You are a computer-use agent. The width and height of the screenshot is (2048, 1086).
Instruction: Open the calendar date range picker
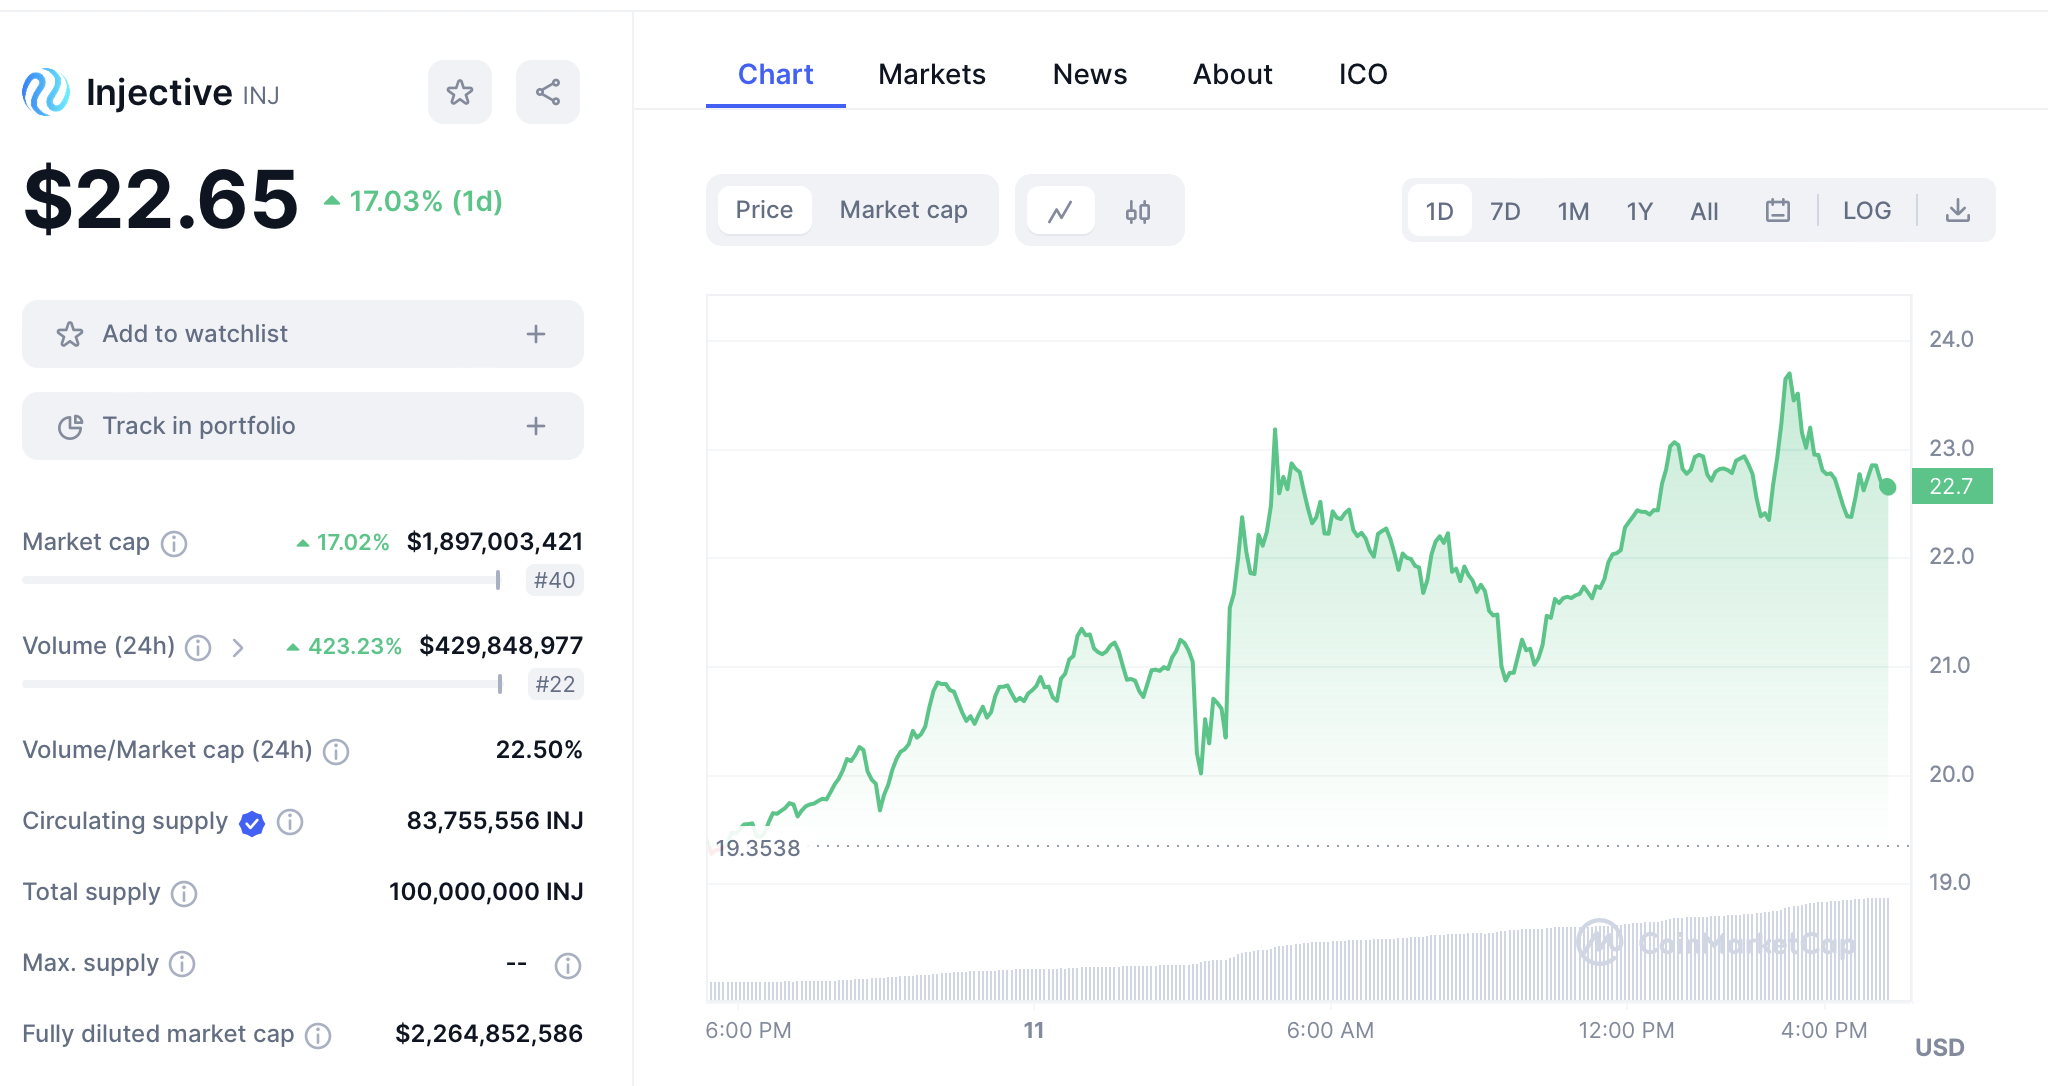1777,211
